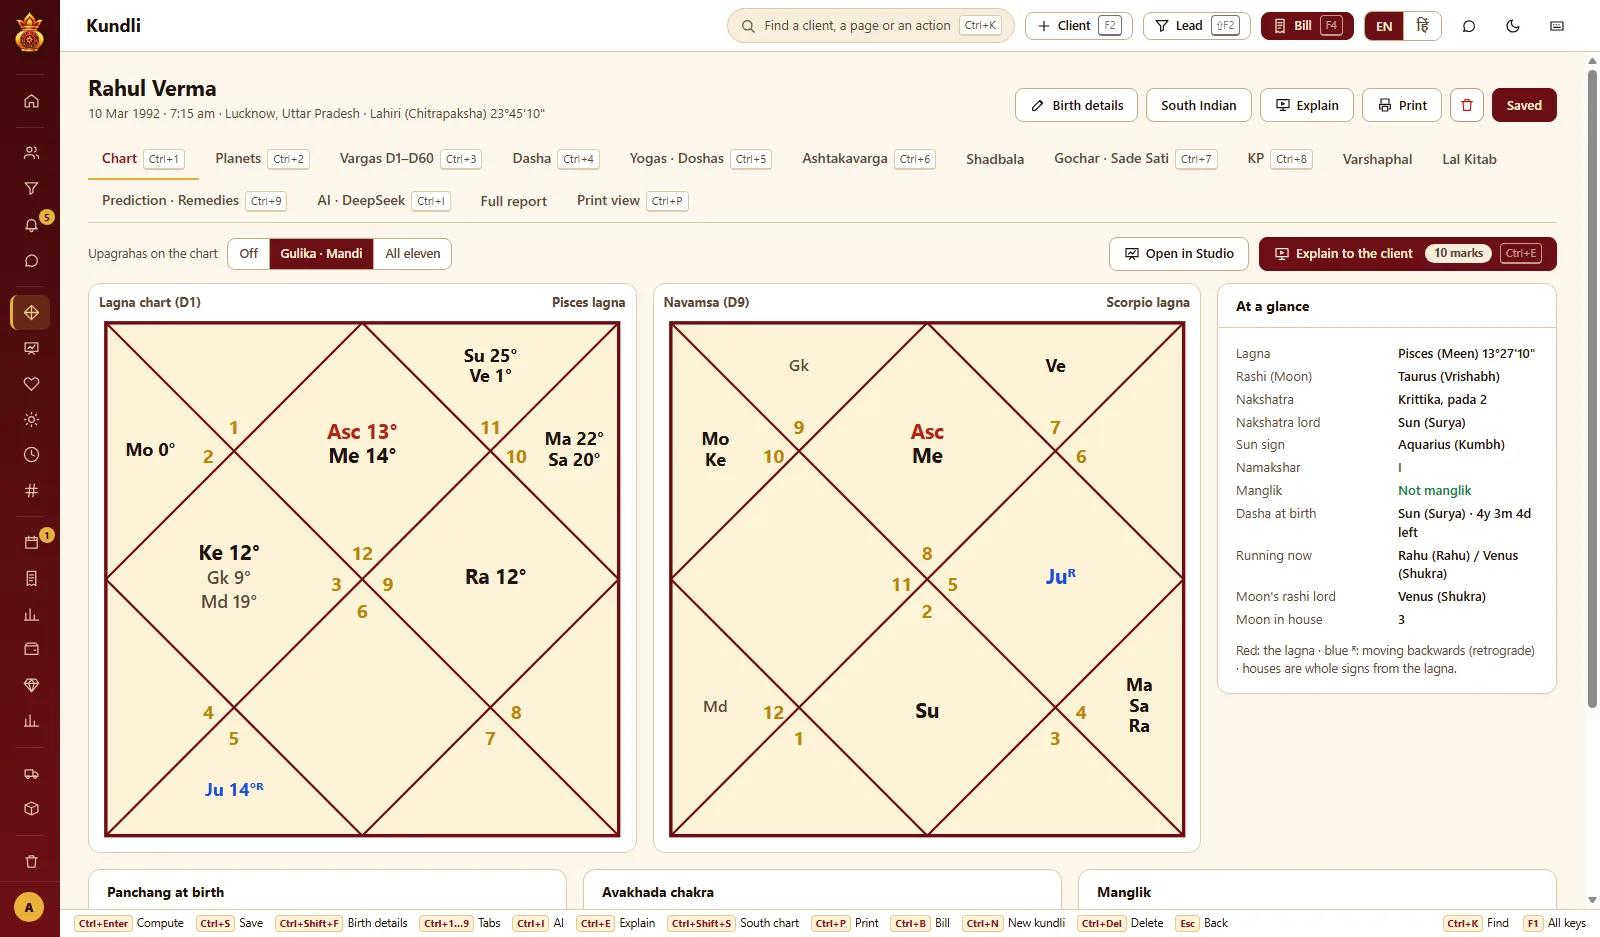
Task: Open the clients (people) icon in sidebar
Action: (x=31, y=153)
